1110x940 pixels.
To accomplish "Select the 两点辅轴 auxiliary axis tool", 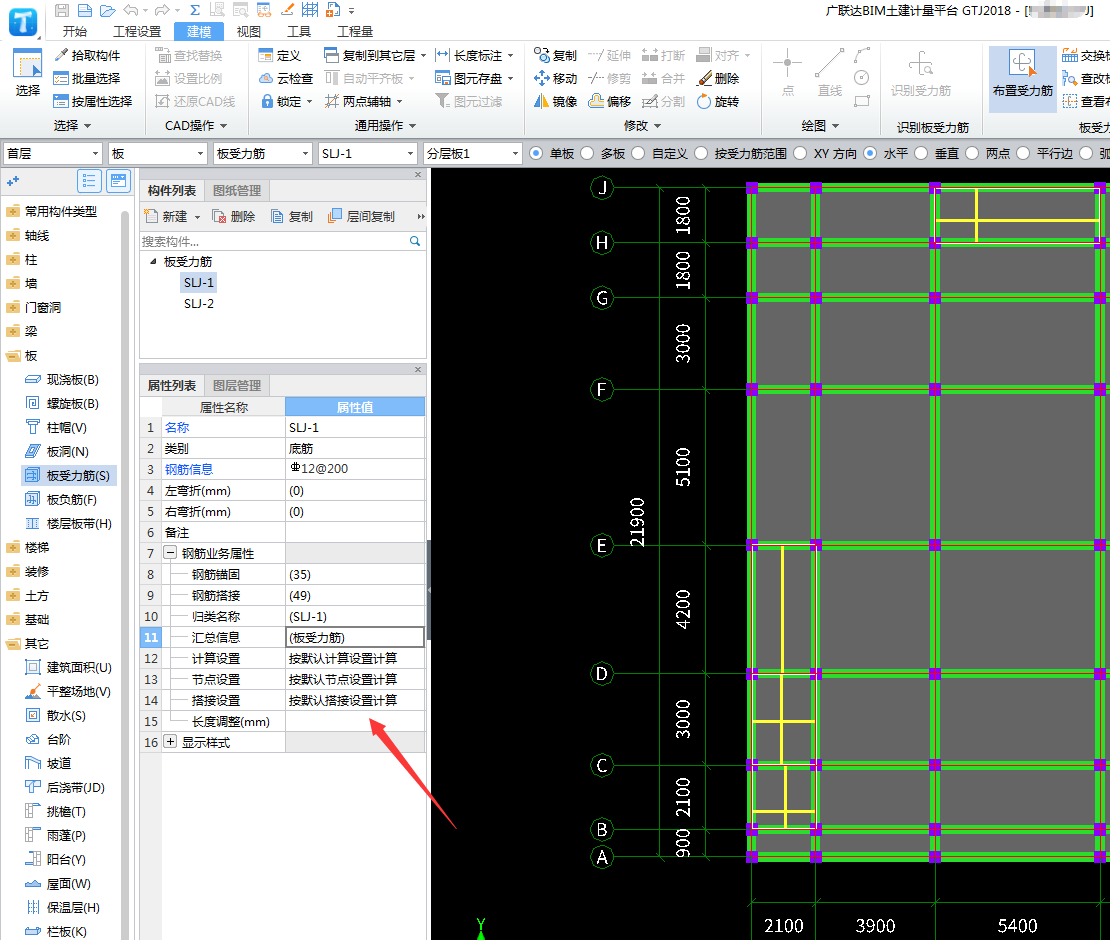I will point(364,101).
